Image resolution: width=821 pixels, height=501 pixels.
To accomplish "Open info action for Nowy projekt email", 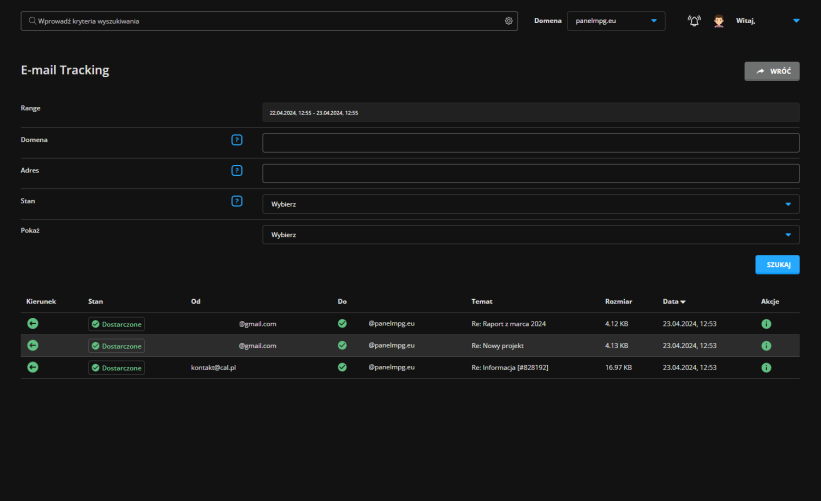I will coord(766,346).
